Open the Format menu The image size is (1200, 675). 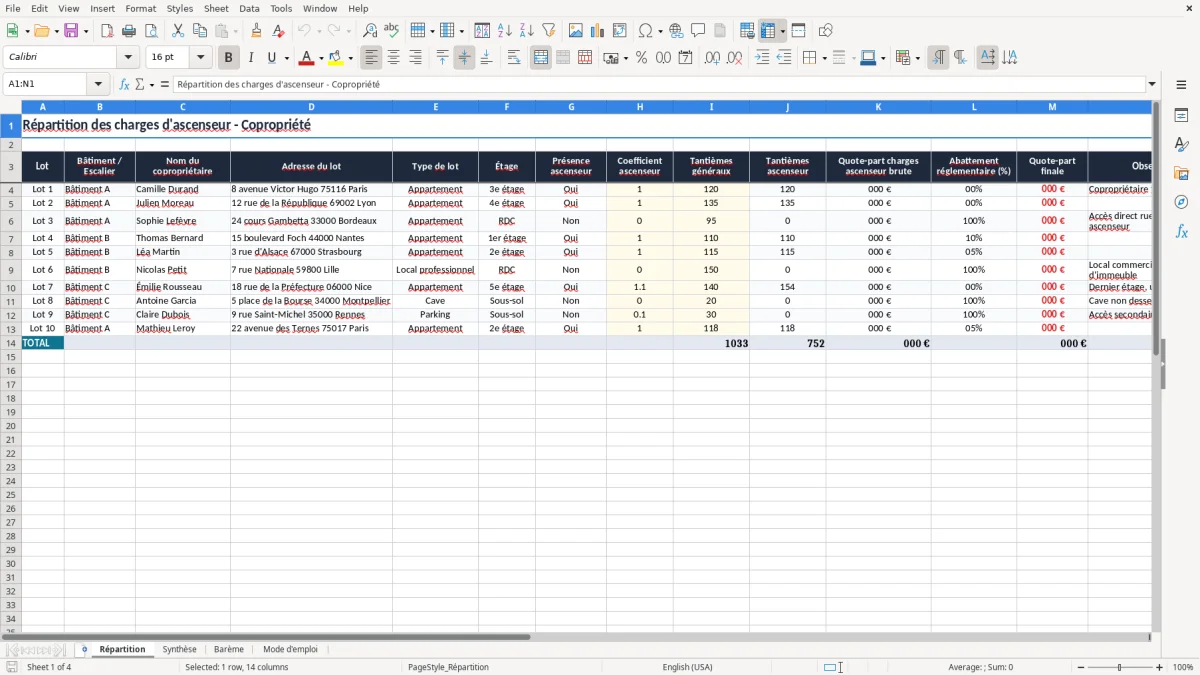140,8
